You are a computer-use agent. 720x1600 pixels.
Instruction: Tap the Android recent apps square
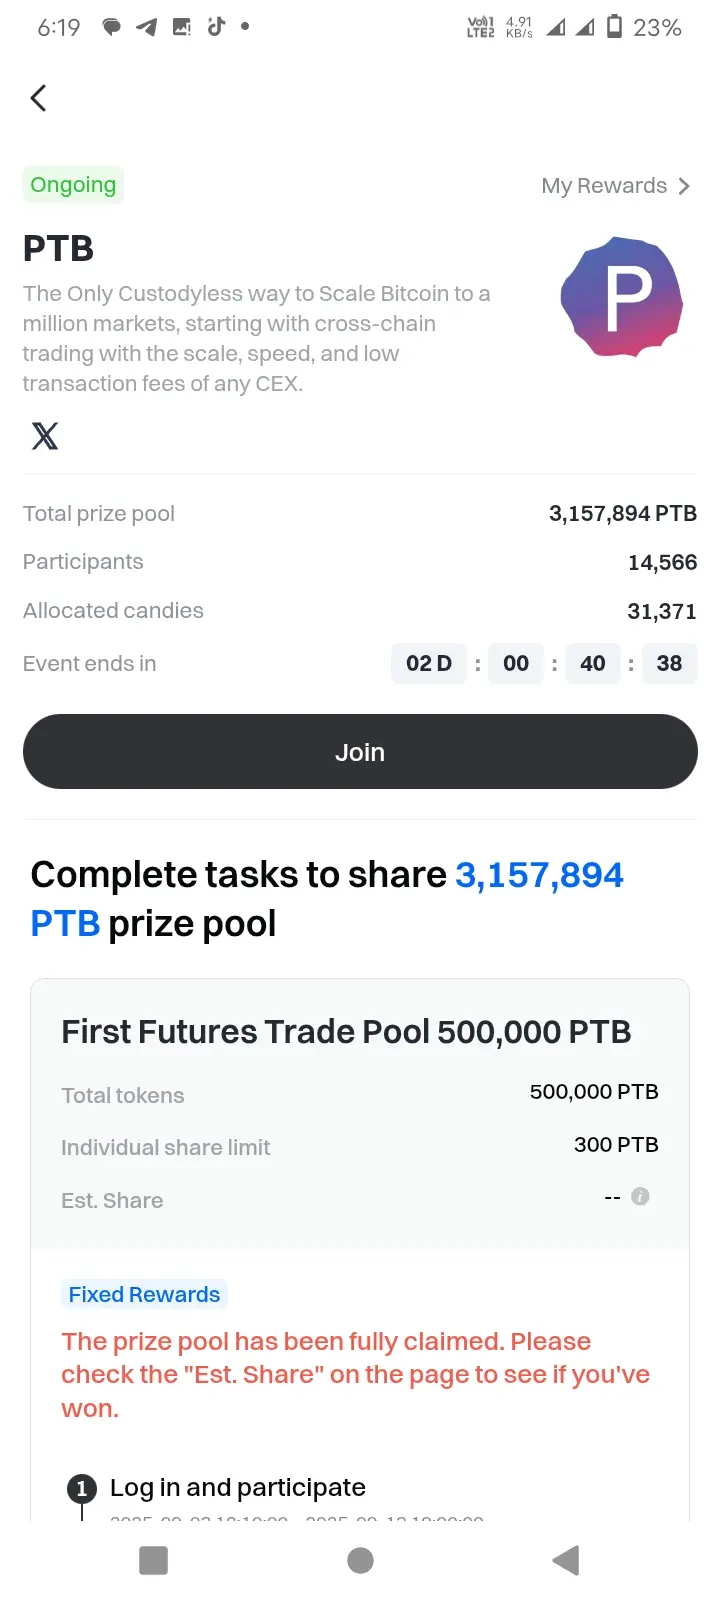(x=153, y=1560)
